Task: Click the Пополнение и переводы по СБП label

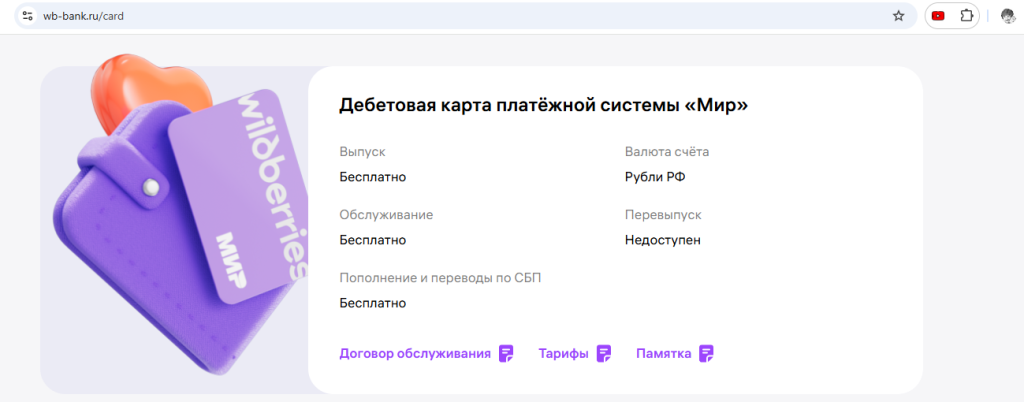Action: point(440,277)
